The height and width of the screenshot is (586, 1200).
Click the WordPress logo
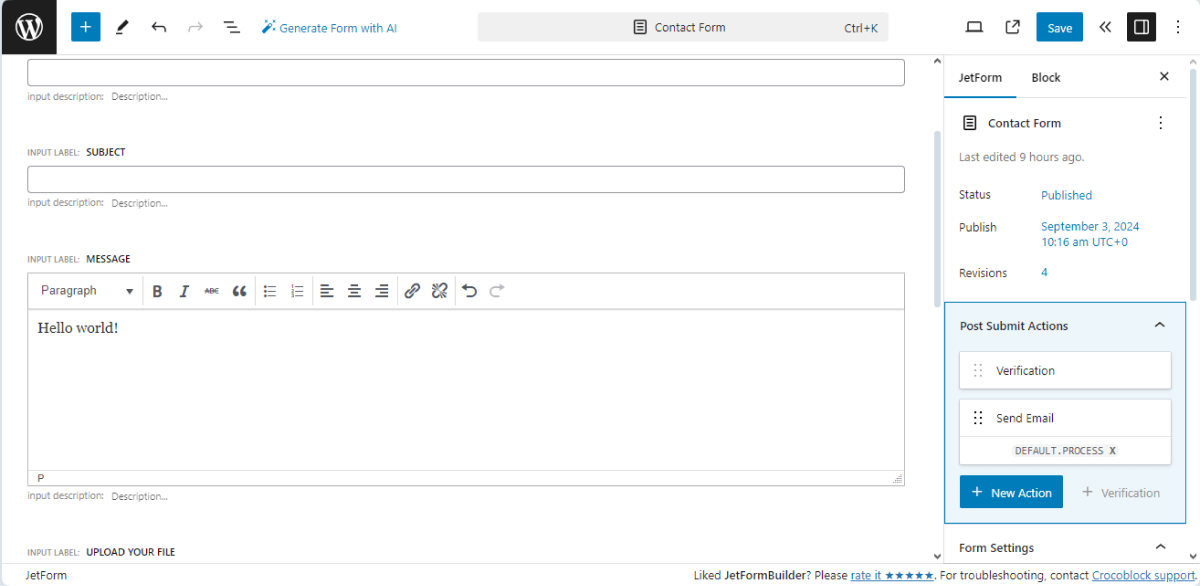(x=27, y=27)
